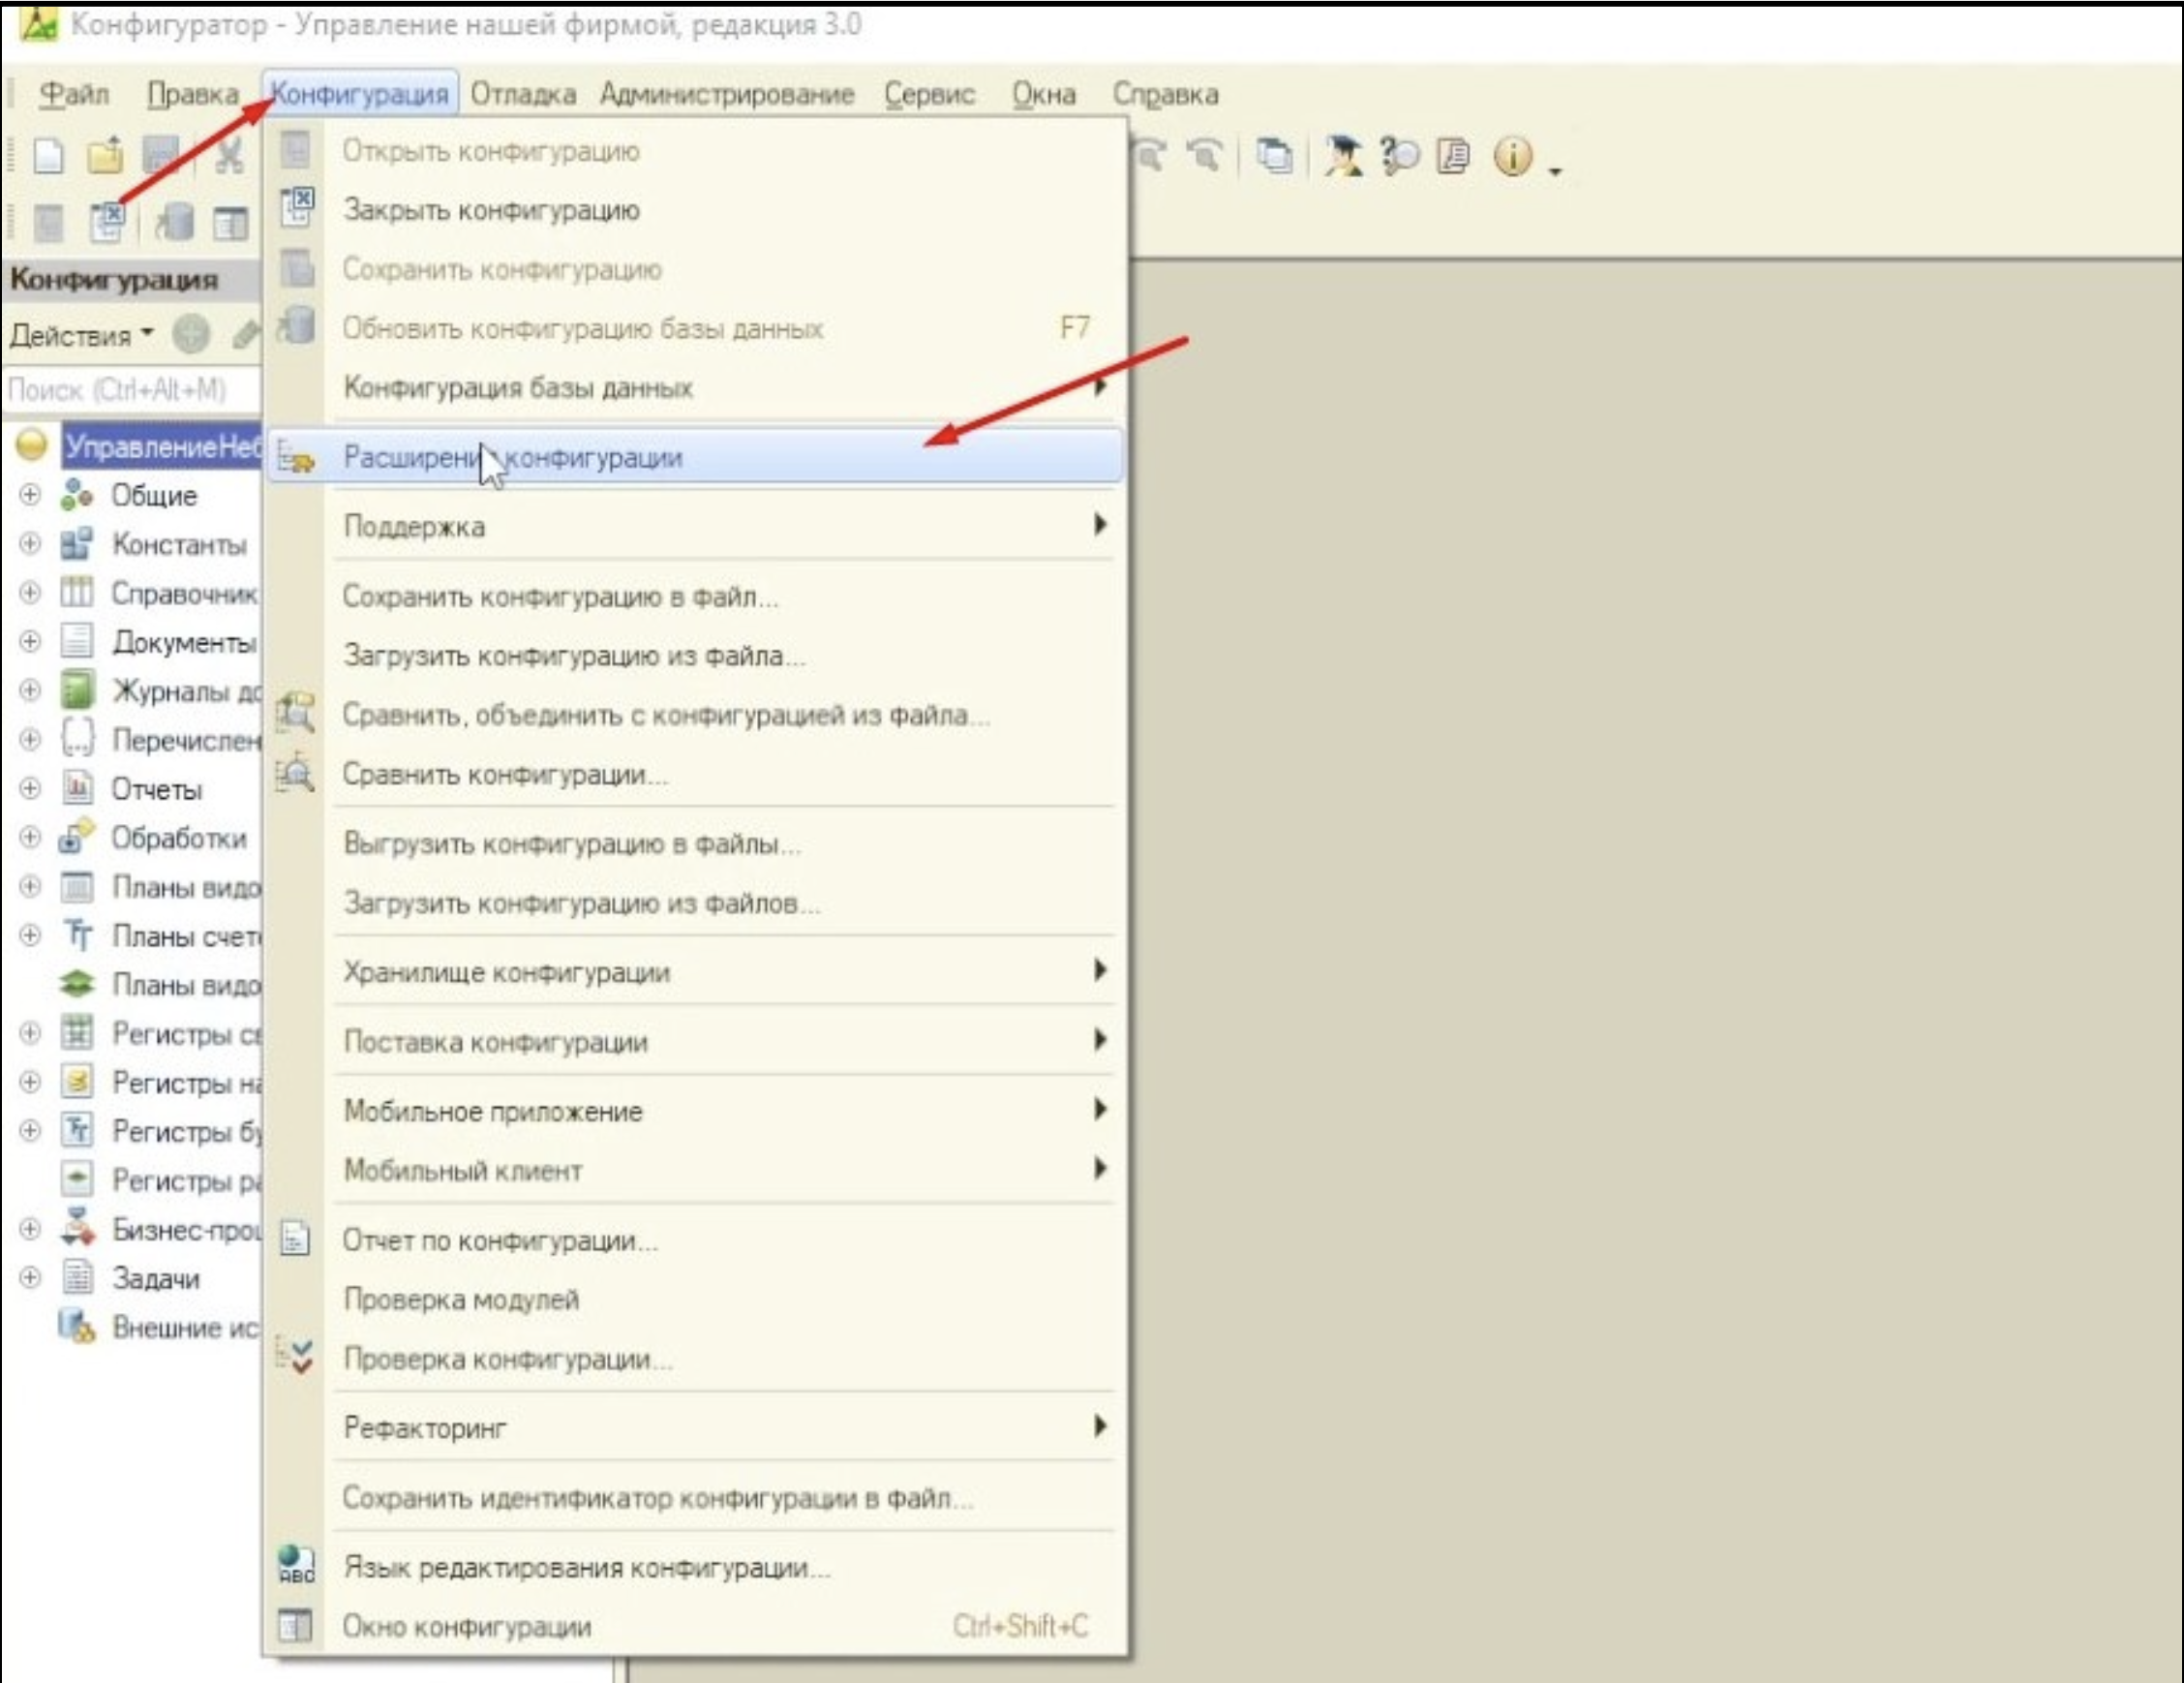
Task: Open the Поддержка submenu
Action: [696, 526]
